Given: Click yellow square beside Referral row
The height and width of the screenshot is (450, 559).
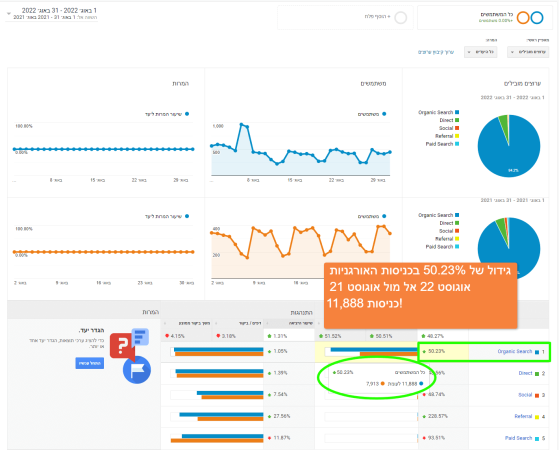Looking at the screenshot, I should click(537, 417).
